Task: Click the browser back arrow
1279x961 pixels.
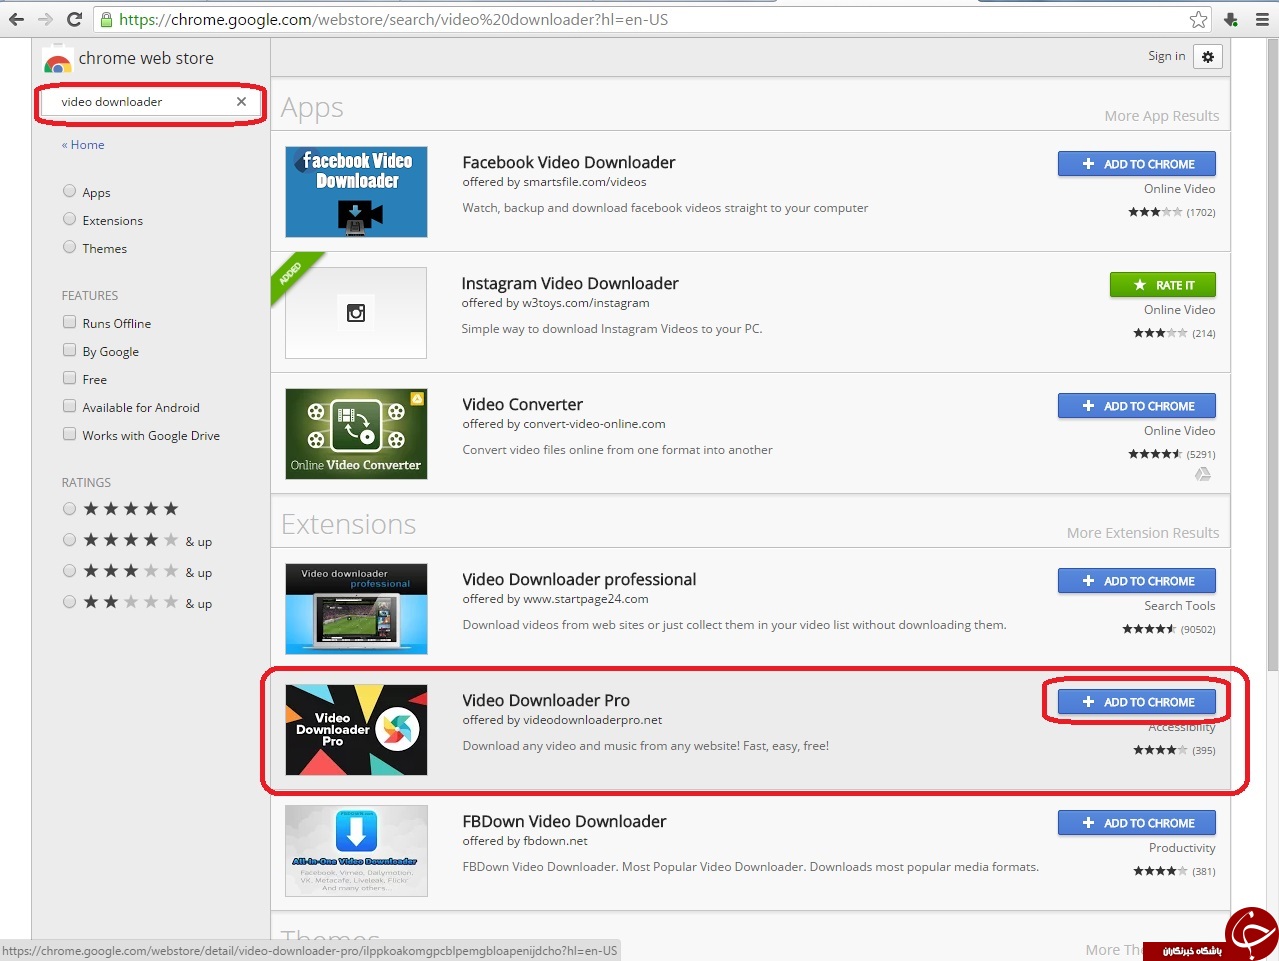Action: pyautogui.click(x=16, y=19)
